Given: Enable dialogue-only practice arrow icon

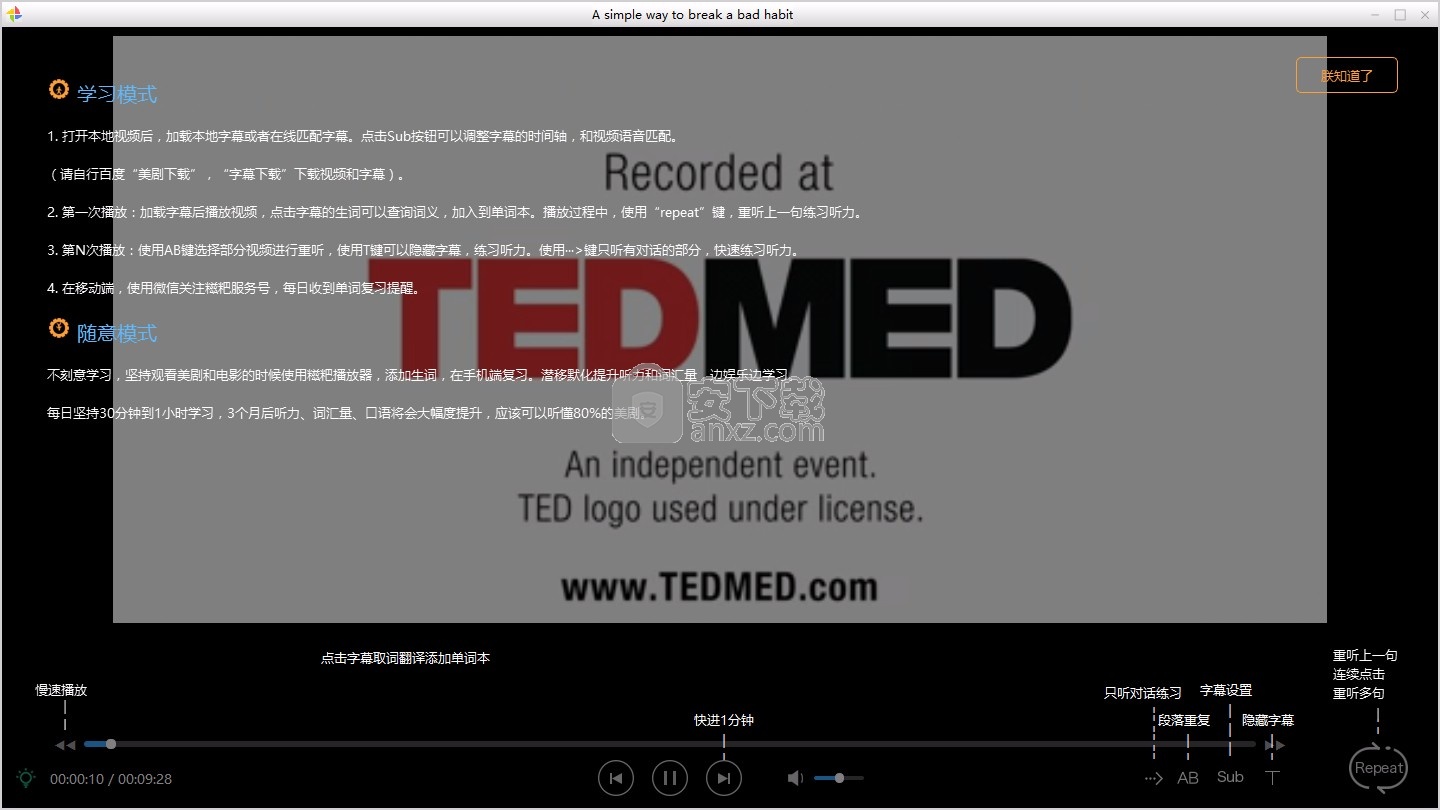Looking at the screenshot, I should click(1153, 778).
